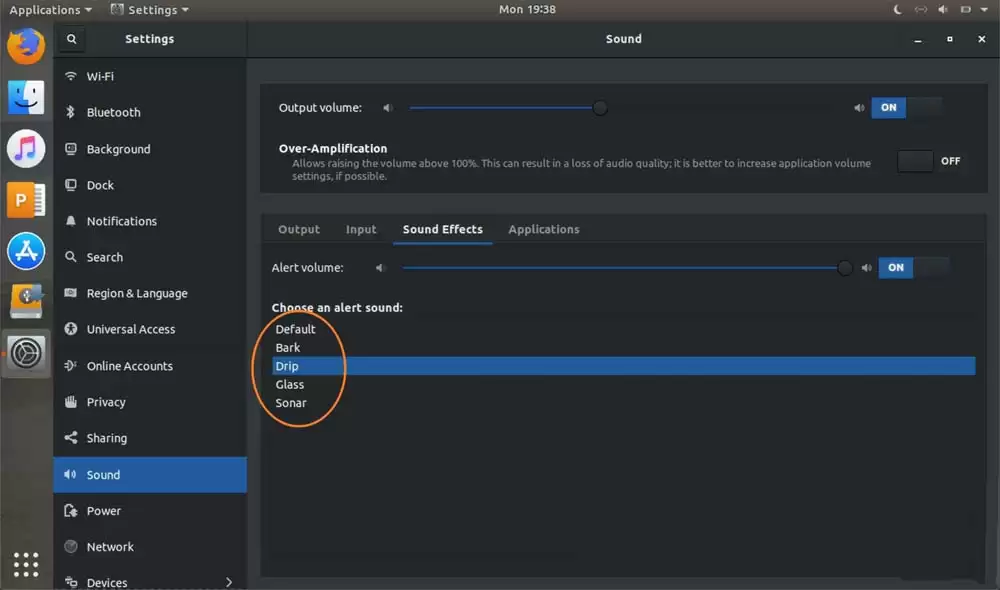1000x590 pixels.
Task: Switch to the Output tab
Action: coord(298,229)
